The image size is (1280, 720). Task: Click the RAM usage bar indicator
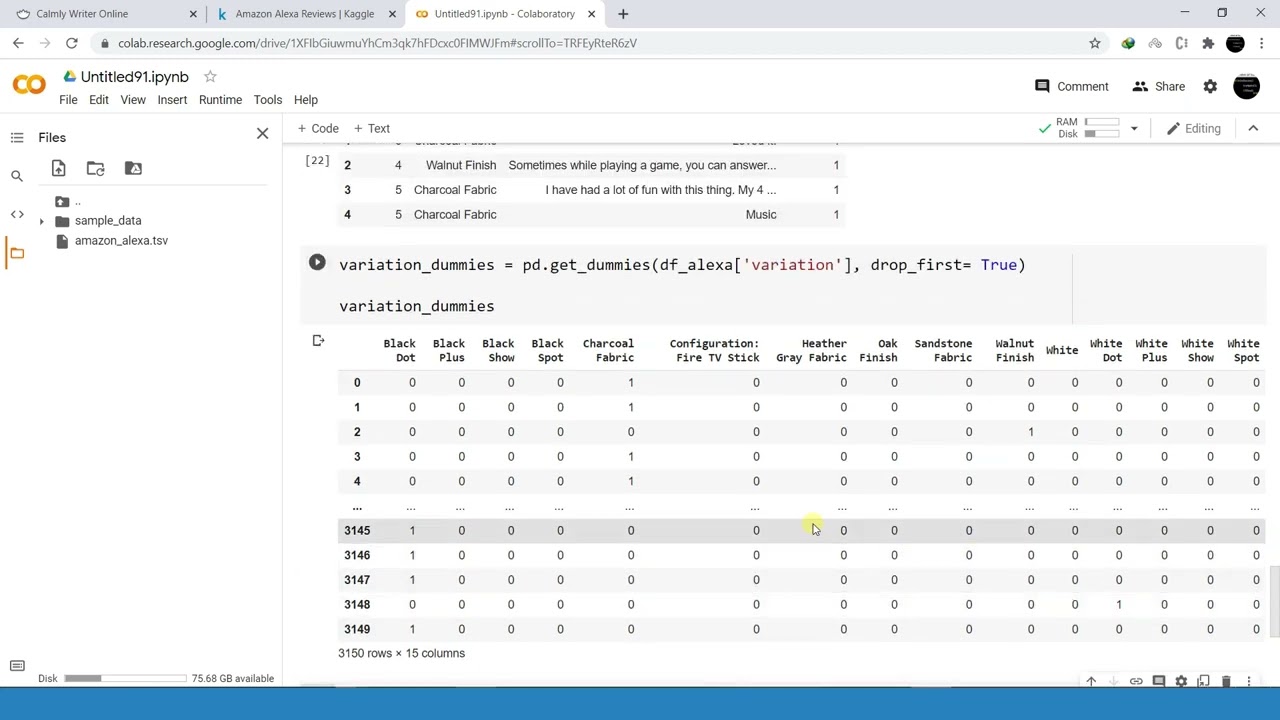pos(1102,122)
